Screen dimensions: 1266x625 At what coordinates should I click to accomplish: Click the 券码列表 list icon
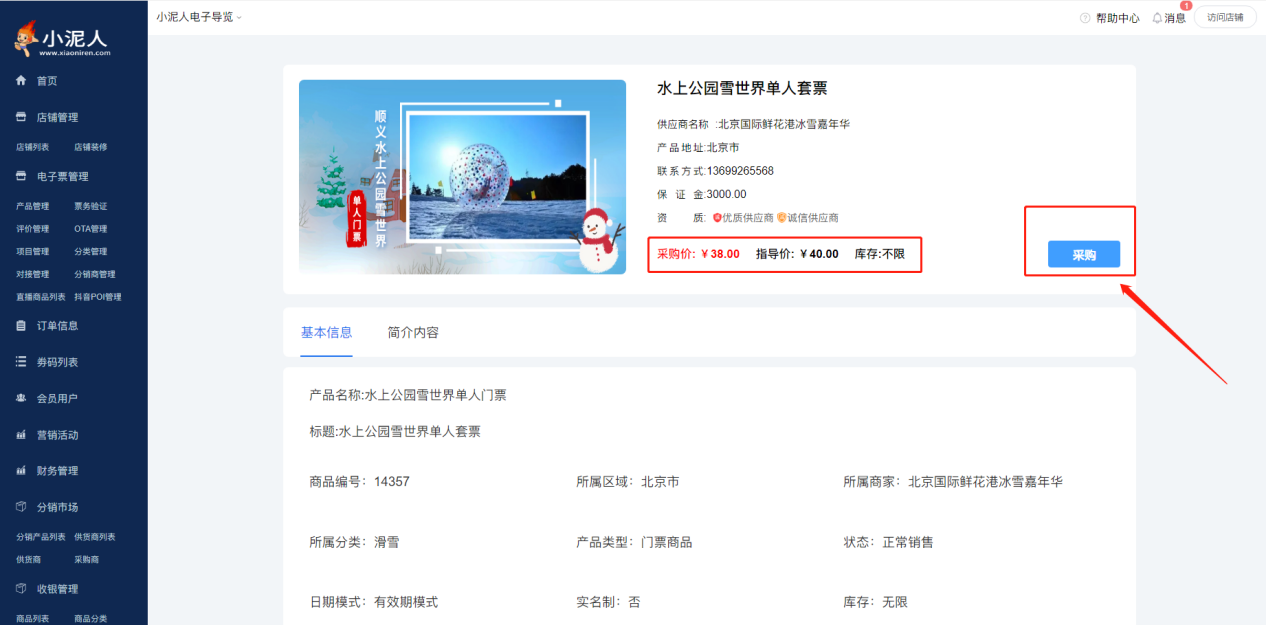pyautogui.click(x=21, y=362)
